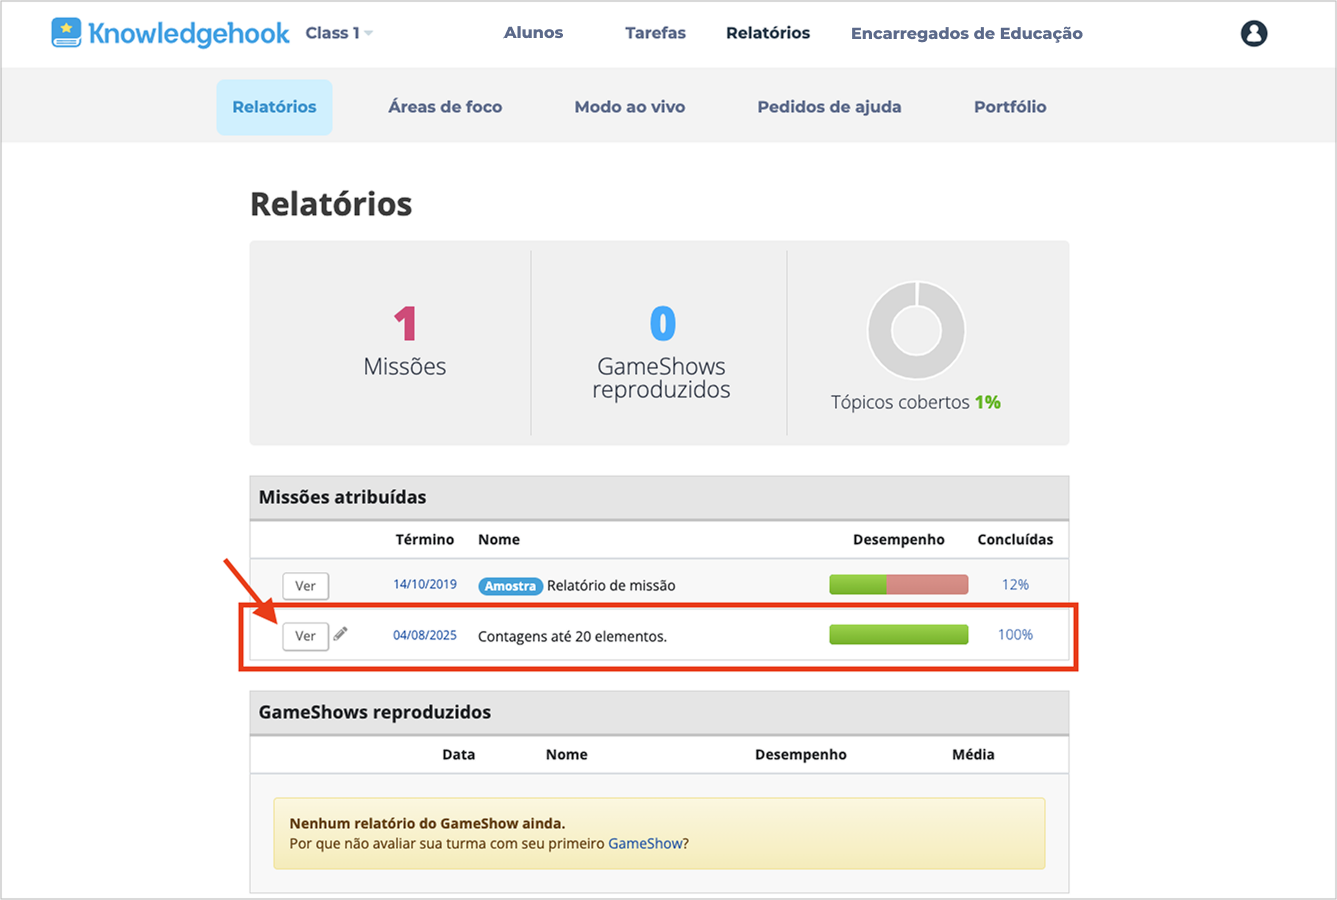1337x900 pixels.
Task: Click the GameShows reproduzidos count 0
Action: 662,324
